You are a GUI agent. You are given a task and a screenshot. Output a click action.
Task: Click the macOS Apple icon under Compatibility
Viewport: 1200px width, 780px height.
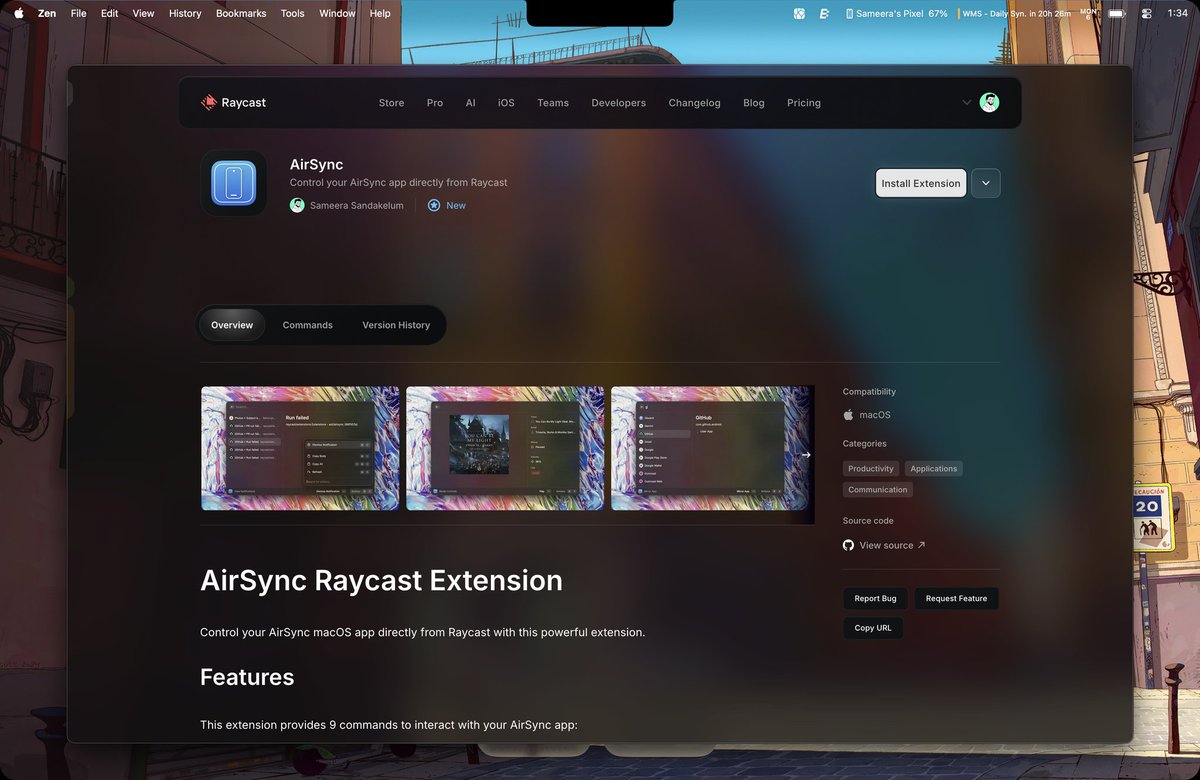point(851,414)
